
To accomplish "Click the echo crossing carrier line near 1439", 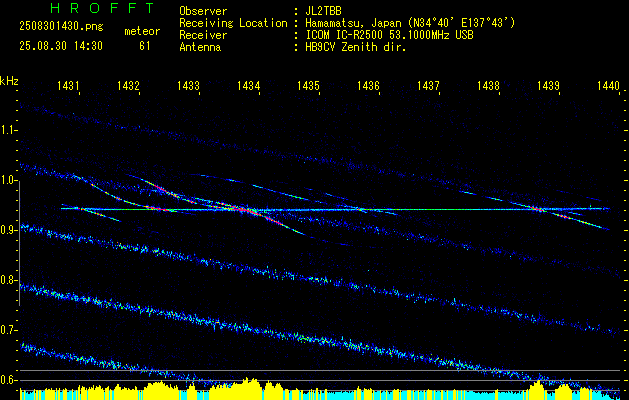I will click(540, 209).
